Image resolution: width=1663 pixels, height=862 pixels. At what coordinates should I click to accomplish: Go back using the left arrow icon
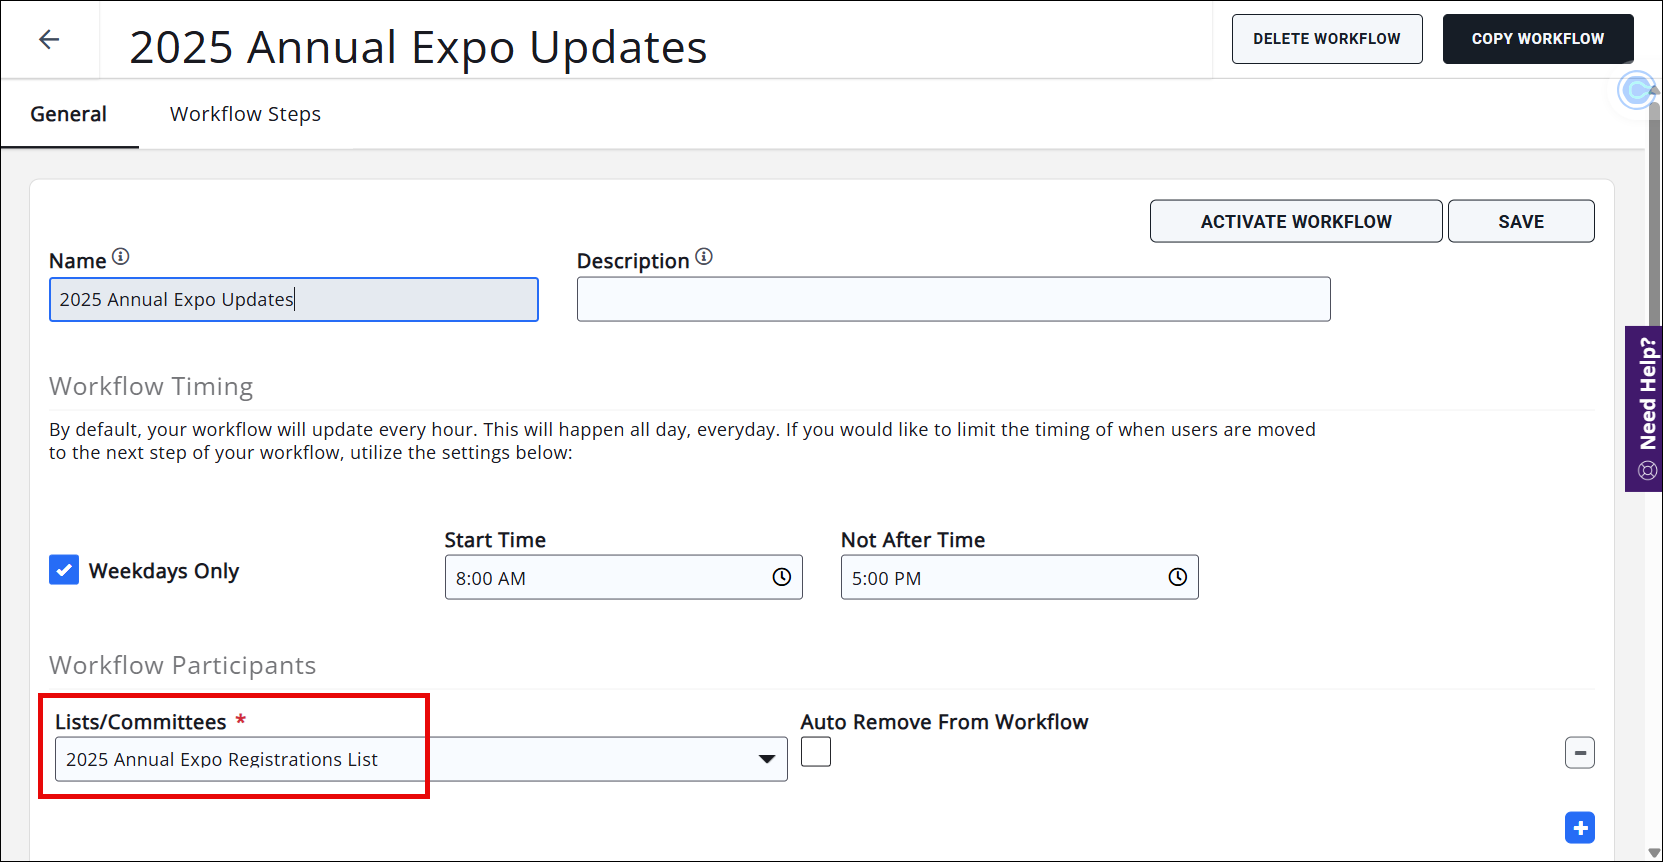point(49,39)
